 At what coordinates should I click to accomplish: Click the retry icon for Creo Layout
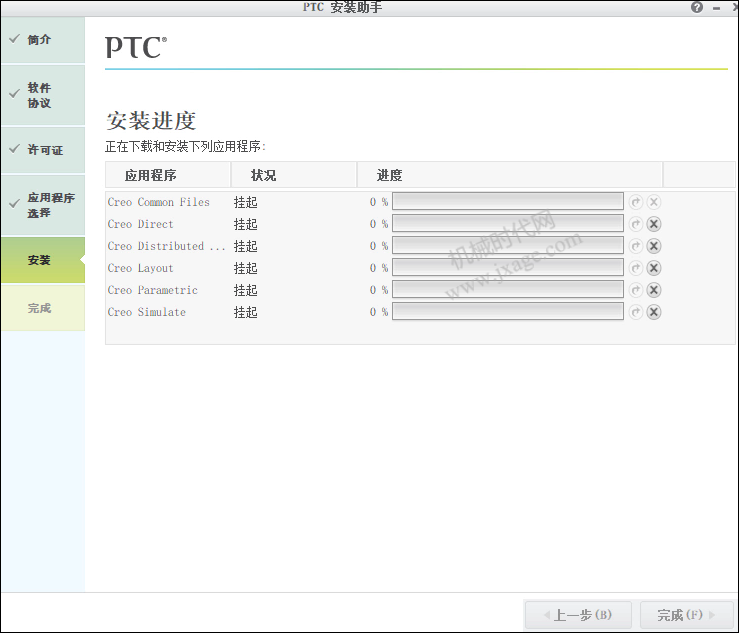pyautogui.click(x=636, y=268)
